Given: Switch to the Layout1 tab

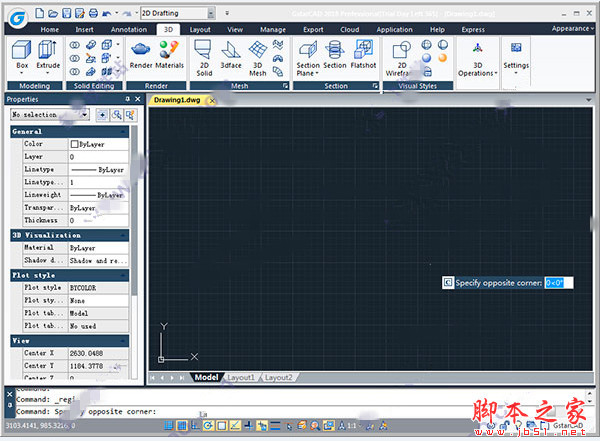Looking at the screenshot, I should click(241, 378).
